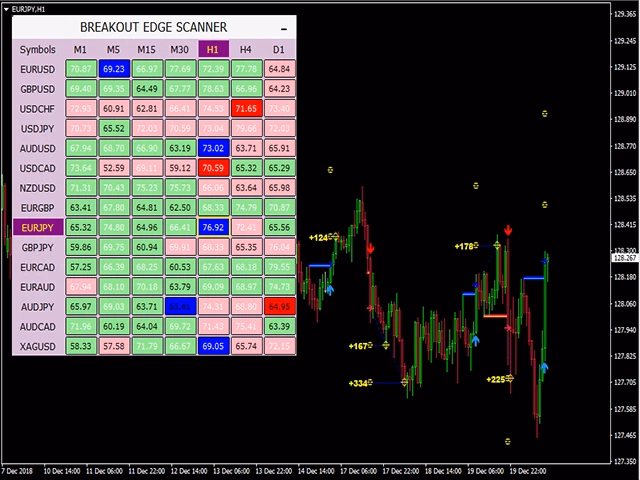Select the M15 timeframe column header
This screenshot has width=640, height=480.
pos(146,49)
